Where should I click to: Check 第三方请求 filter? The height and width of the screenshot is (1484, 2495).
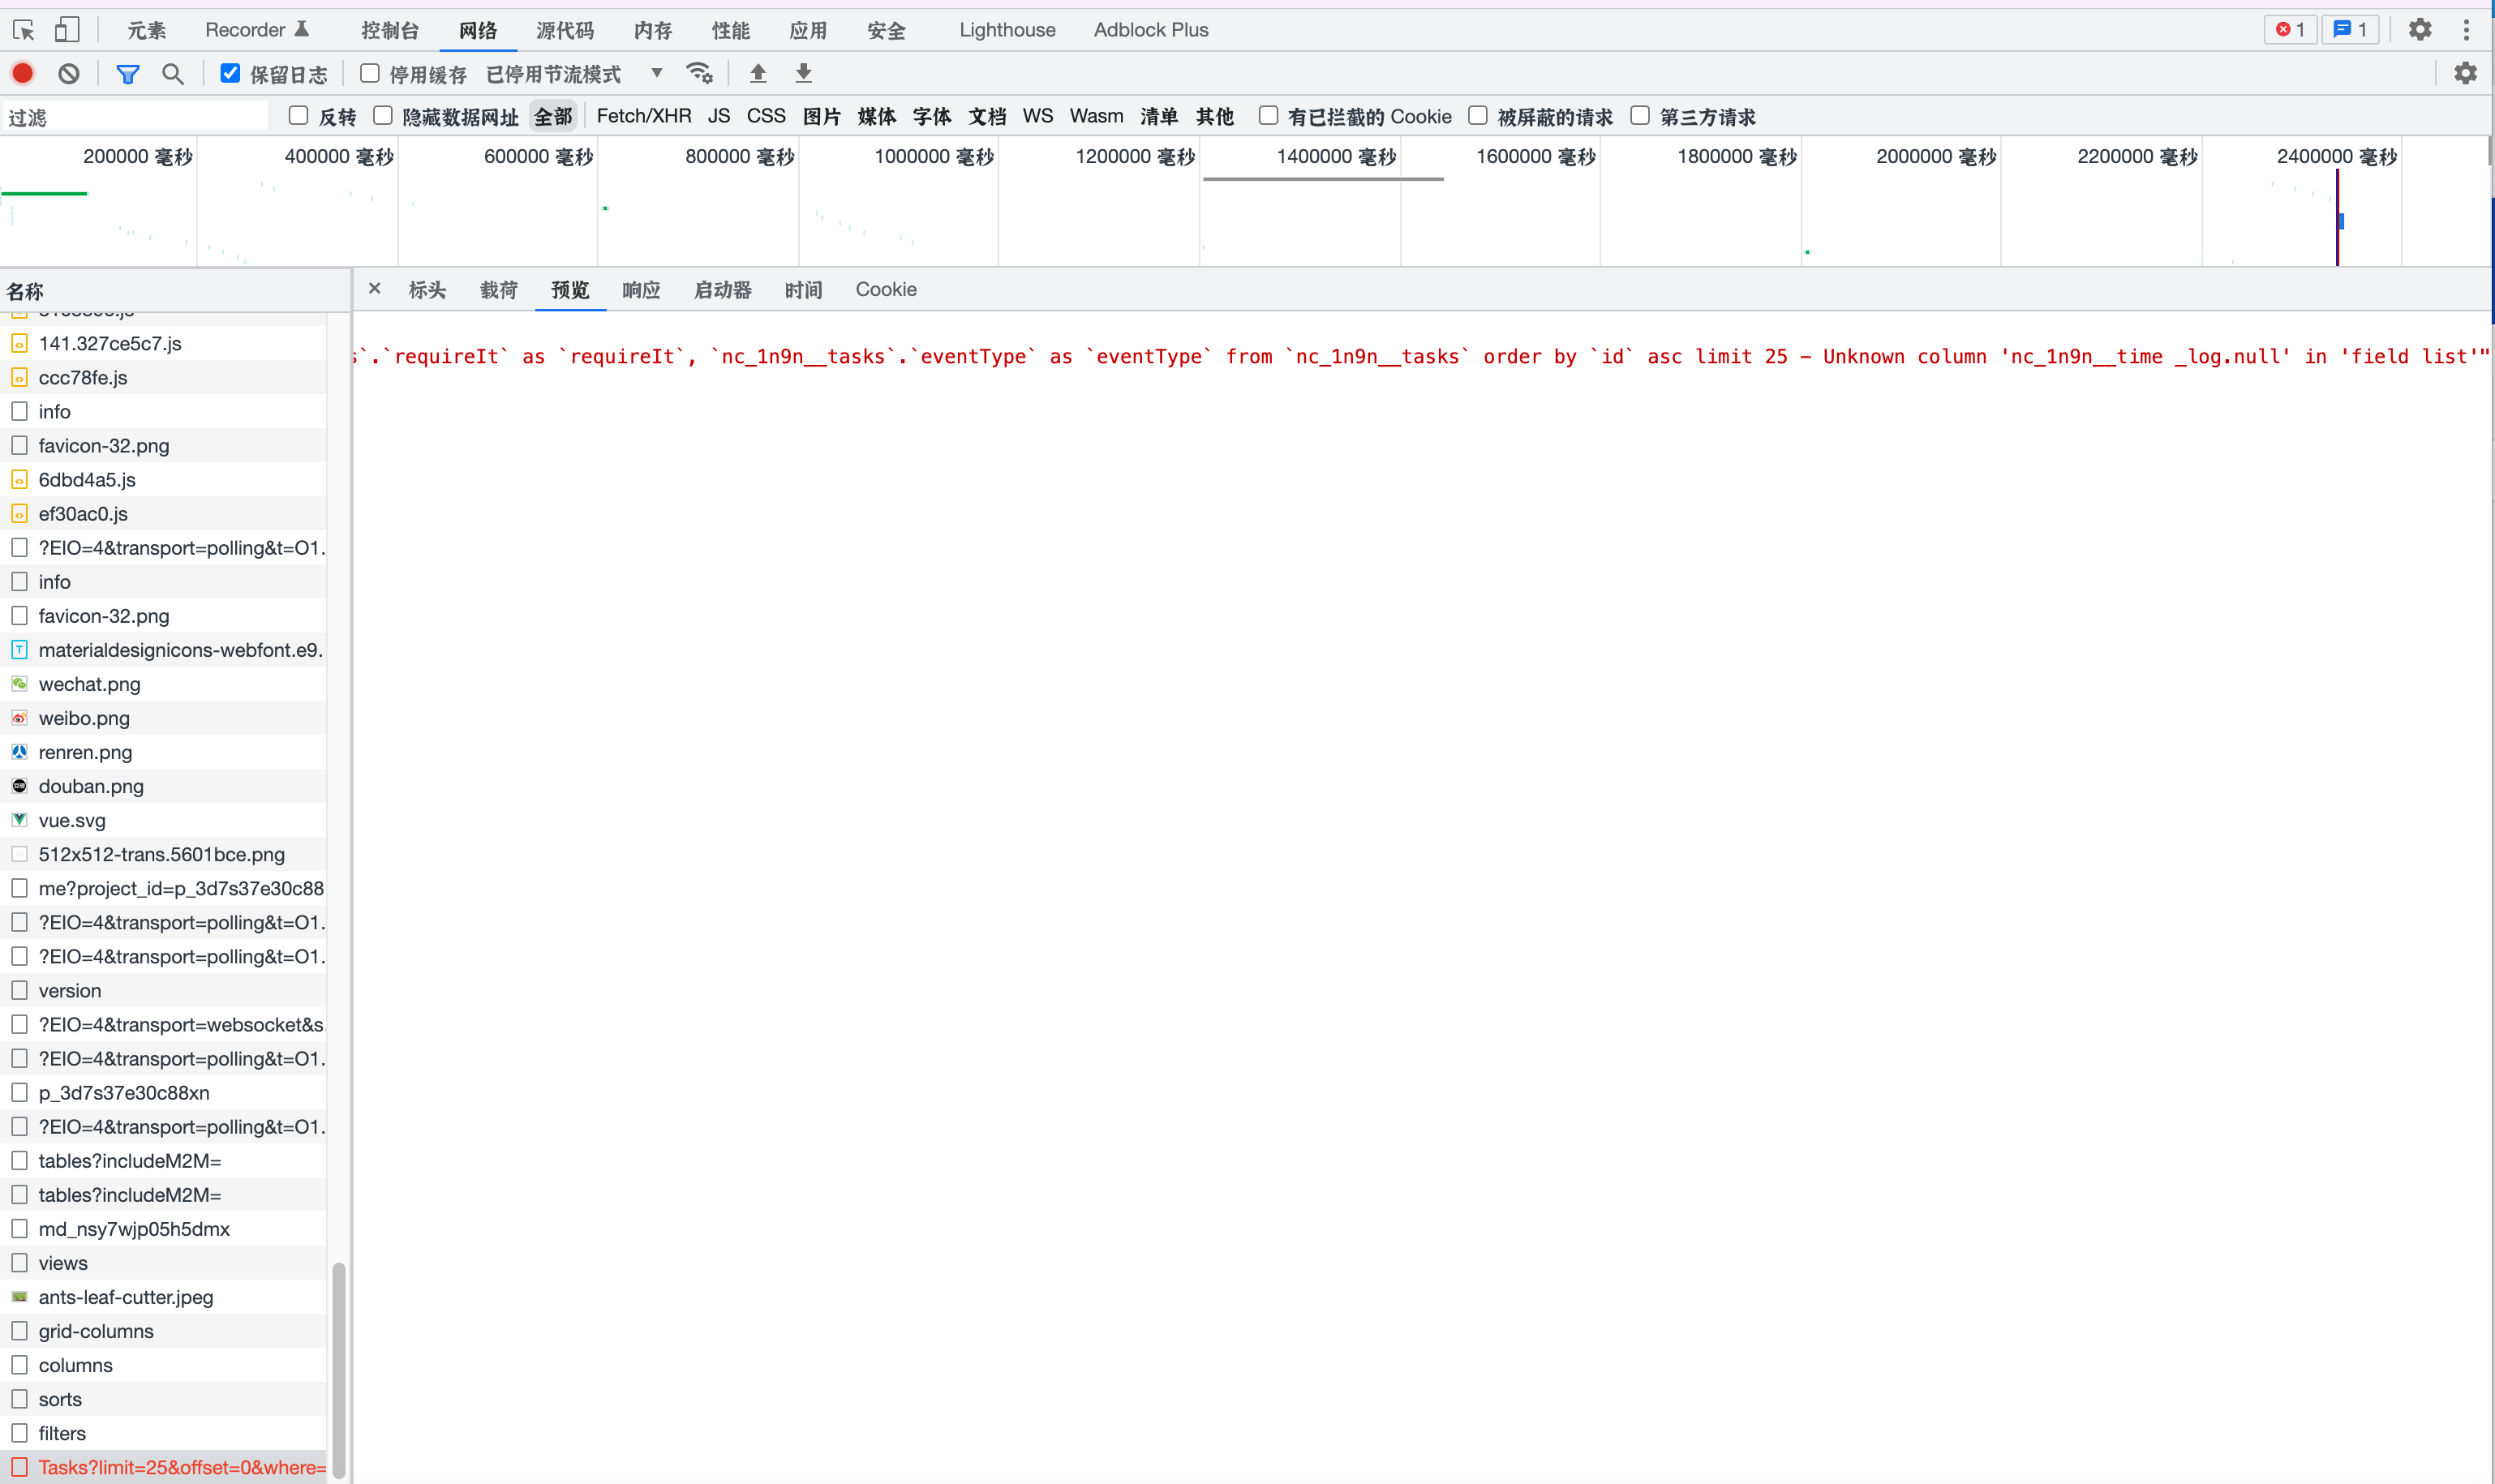[x=1639, y=116]
